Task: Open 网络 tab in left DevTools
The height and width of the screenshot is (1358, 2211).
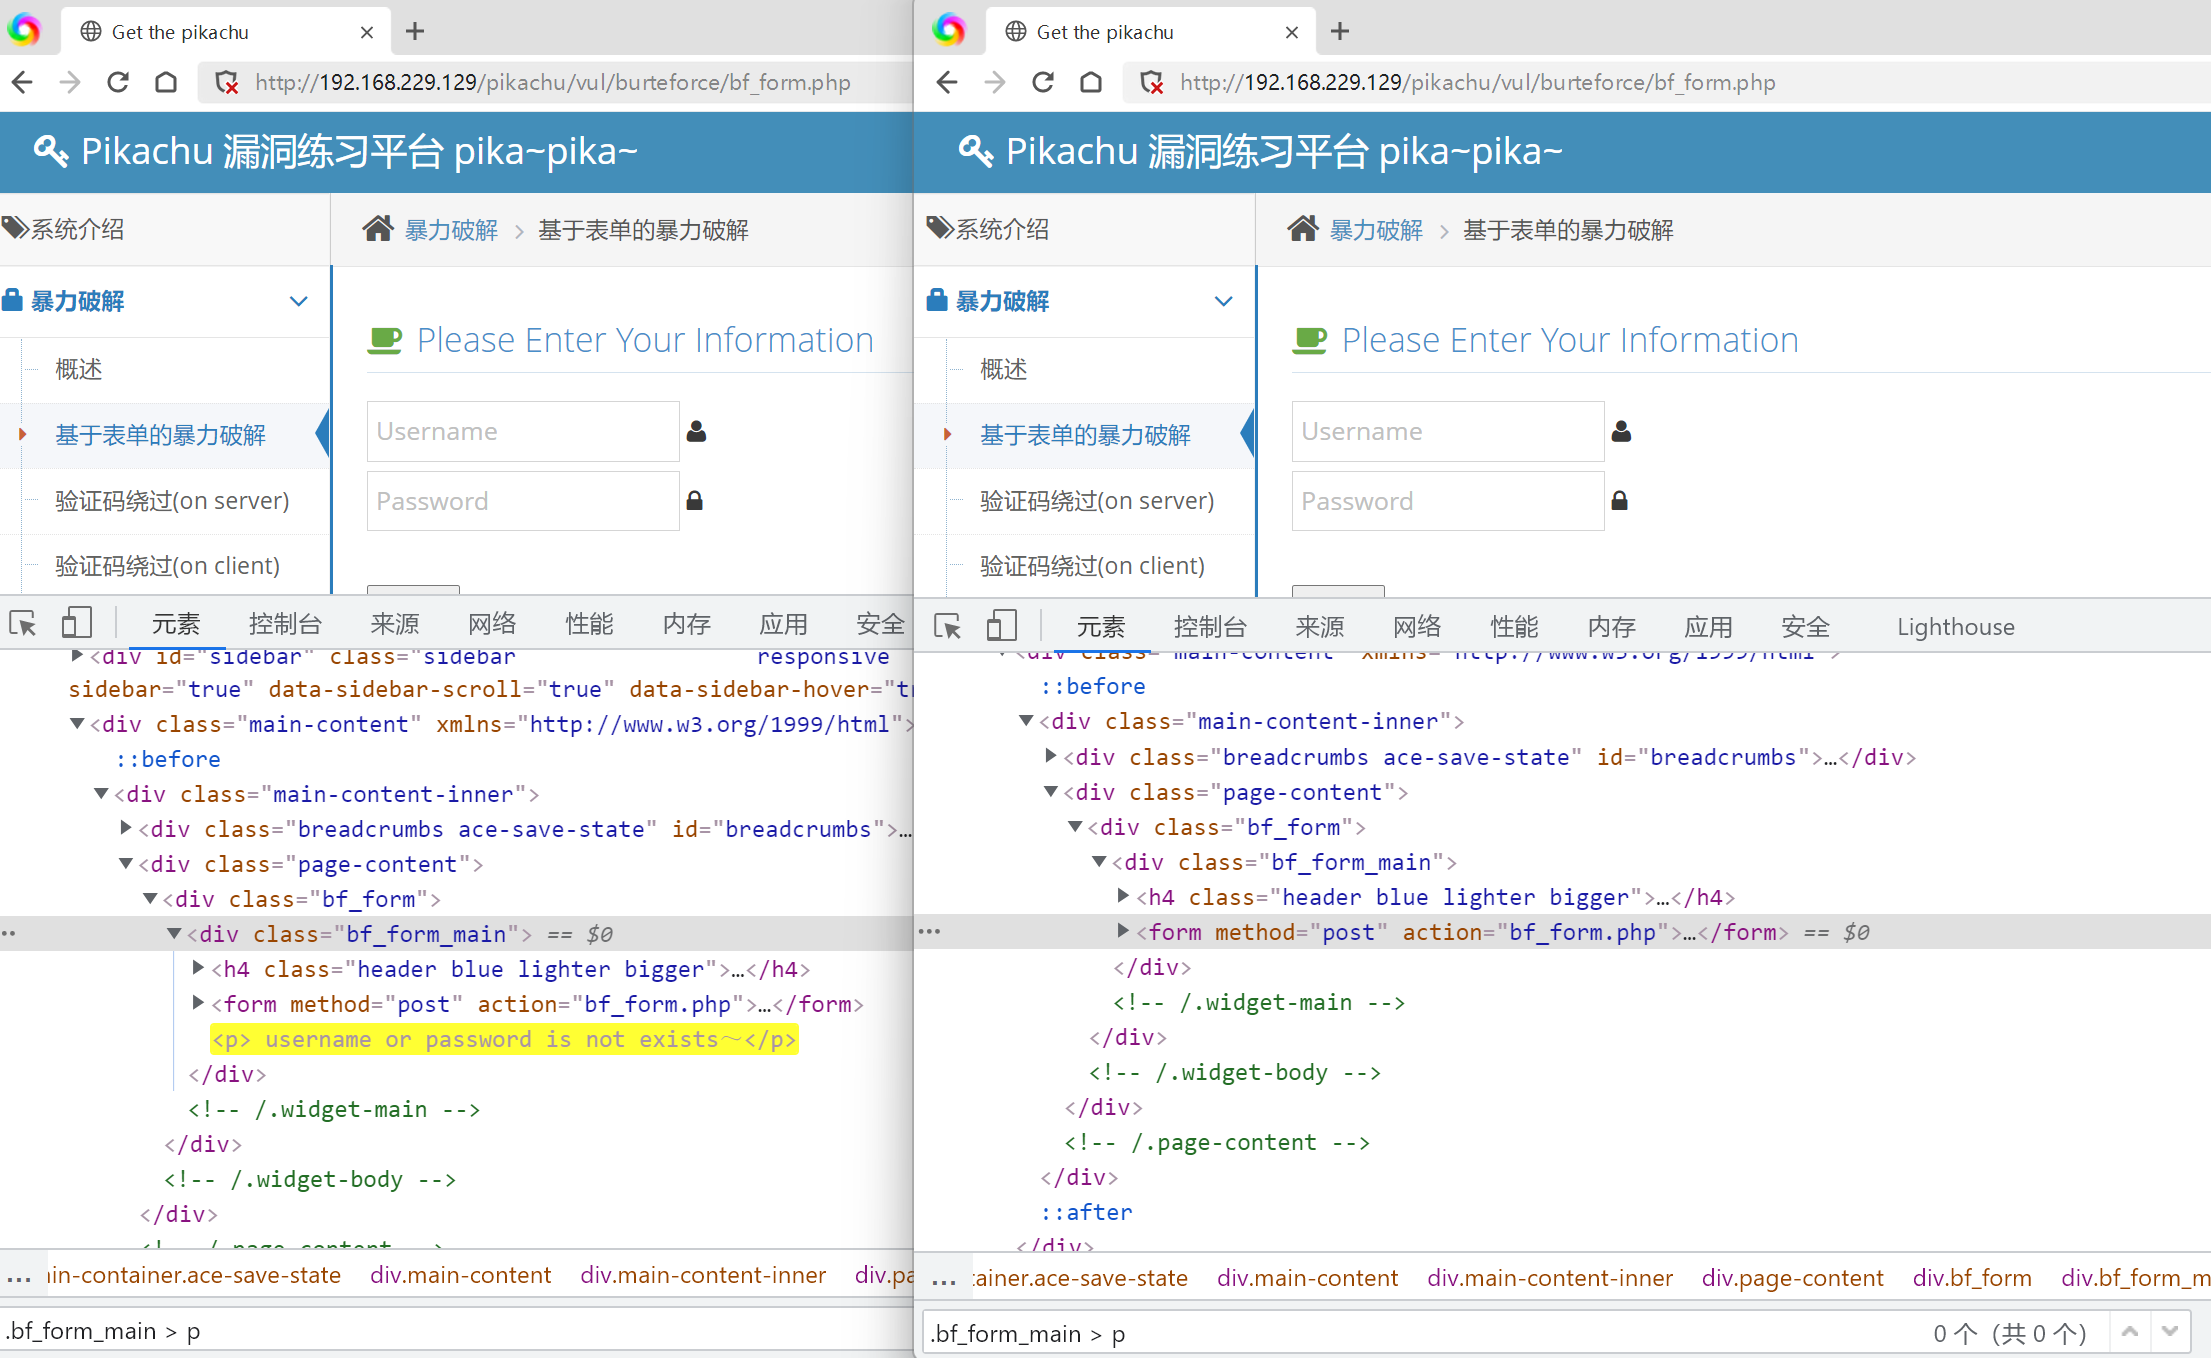Action: [x=492, y=624]
